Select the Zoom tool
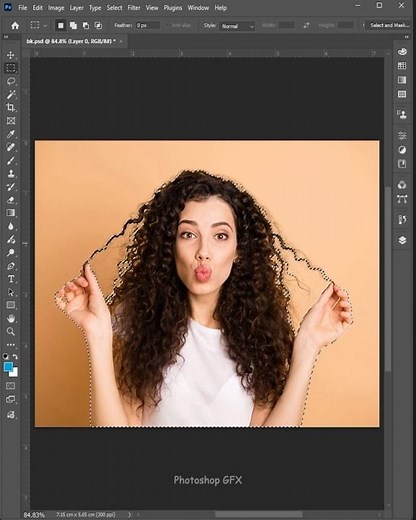 (11, 331)
